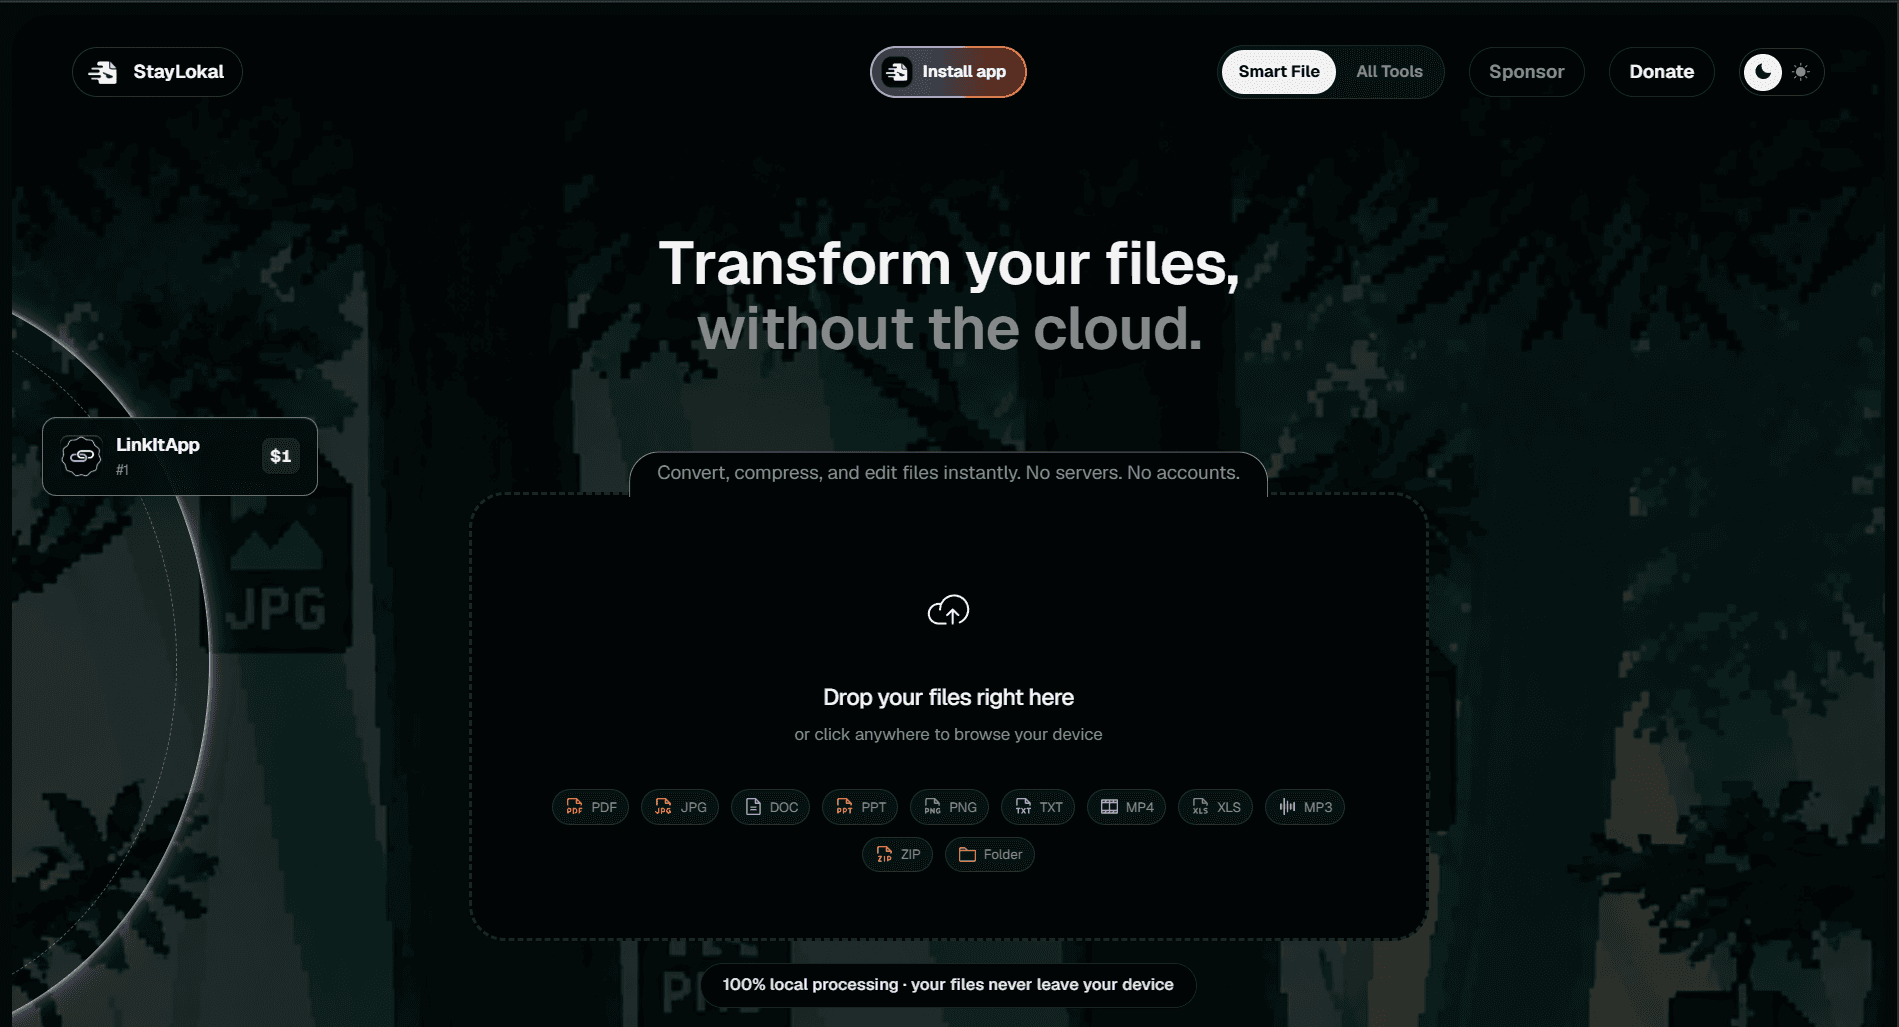The image size is (1899, 1027).
Task: Click the Donate button
Action: click(x=1661, y=72)
